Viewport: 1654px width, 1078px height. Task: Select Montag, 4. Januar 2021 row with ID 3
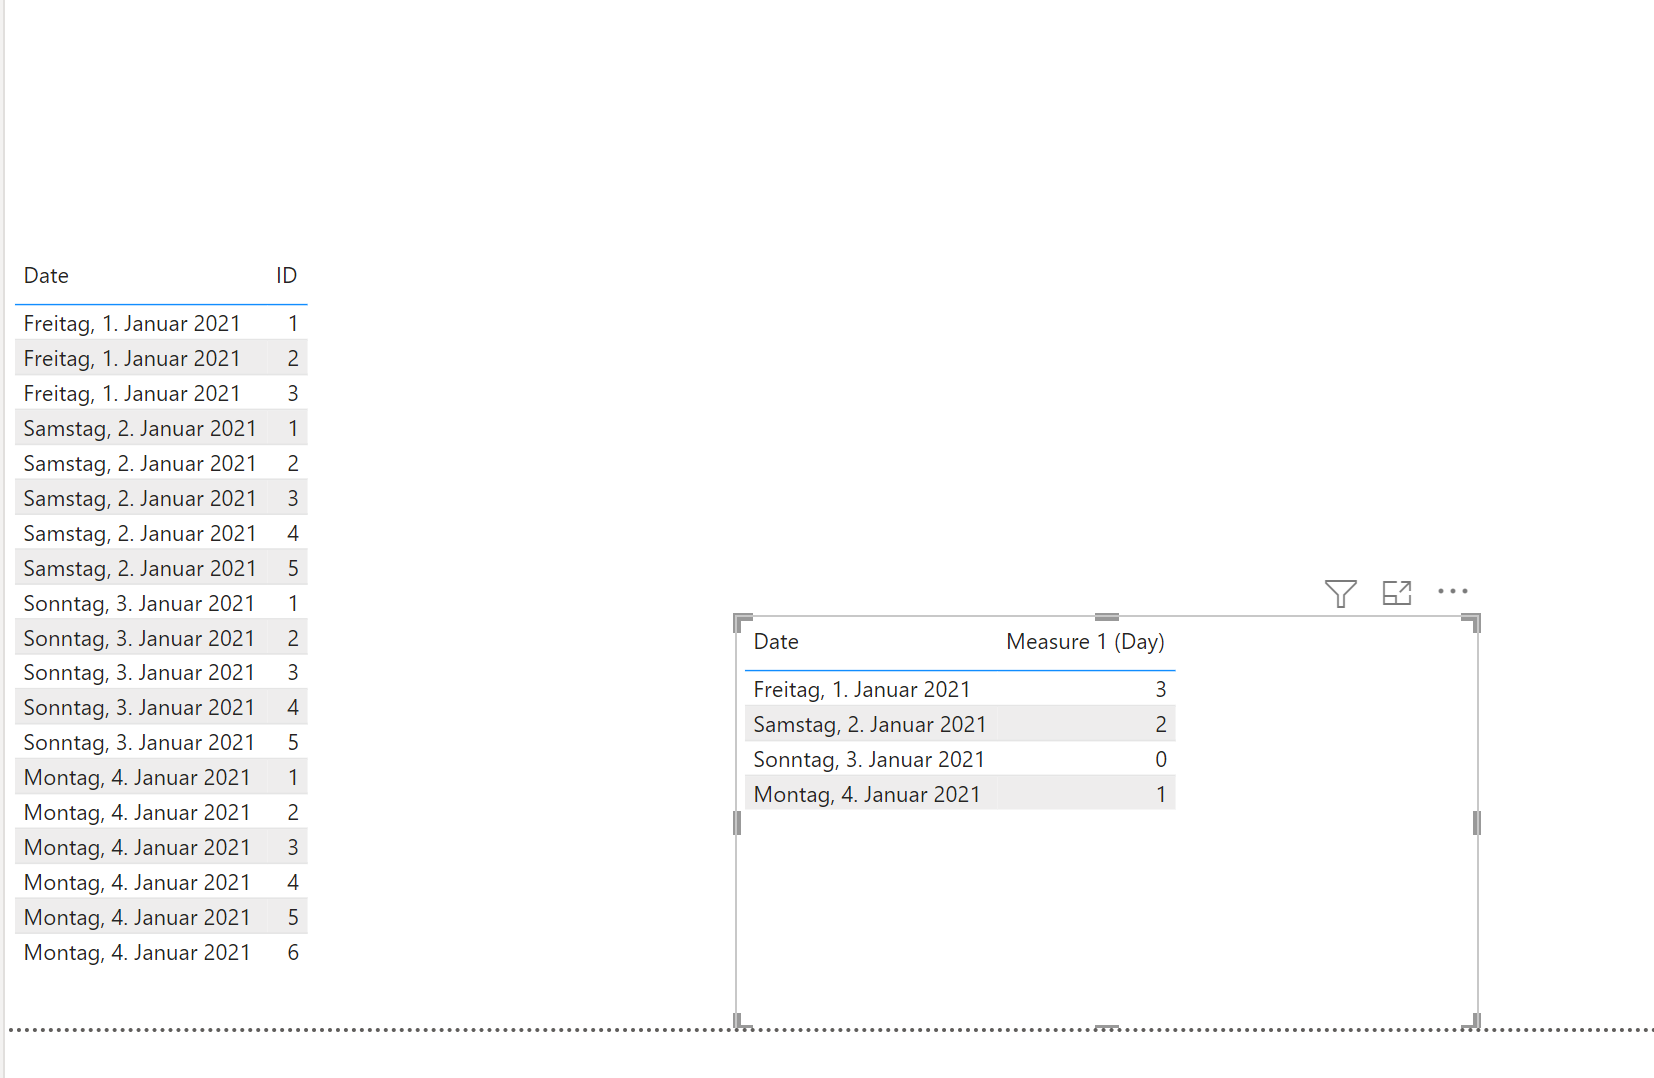click(161, 847)
